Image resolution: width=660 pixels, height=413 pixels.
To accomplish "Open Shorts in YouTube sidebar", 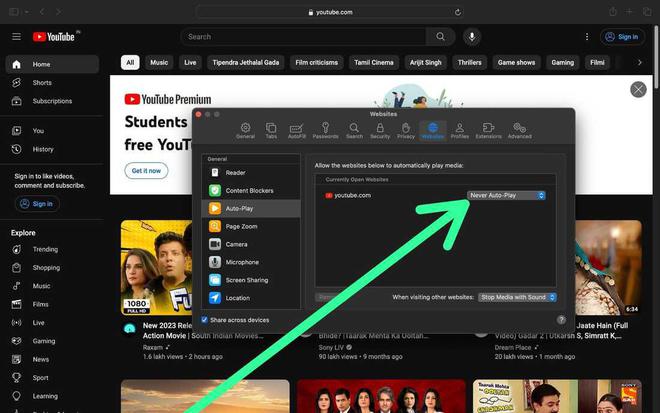I will click(x=53, y=83).
